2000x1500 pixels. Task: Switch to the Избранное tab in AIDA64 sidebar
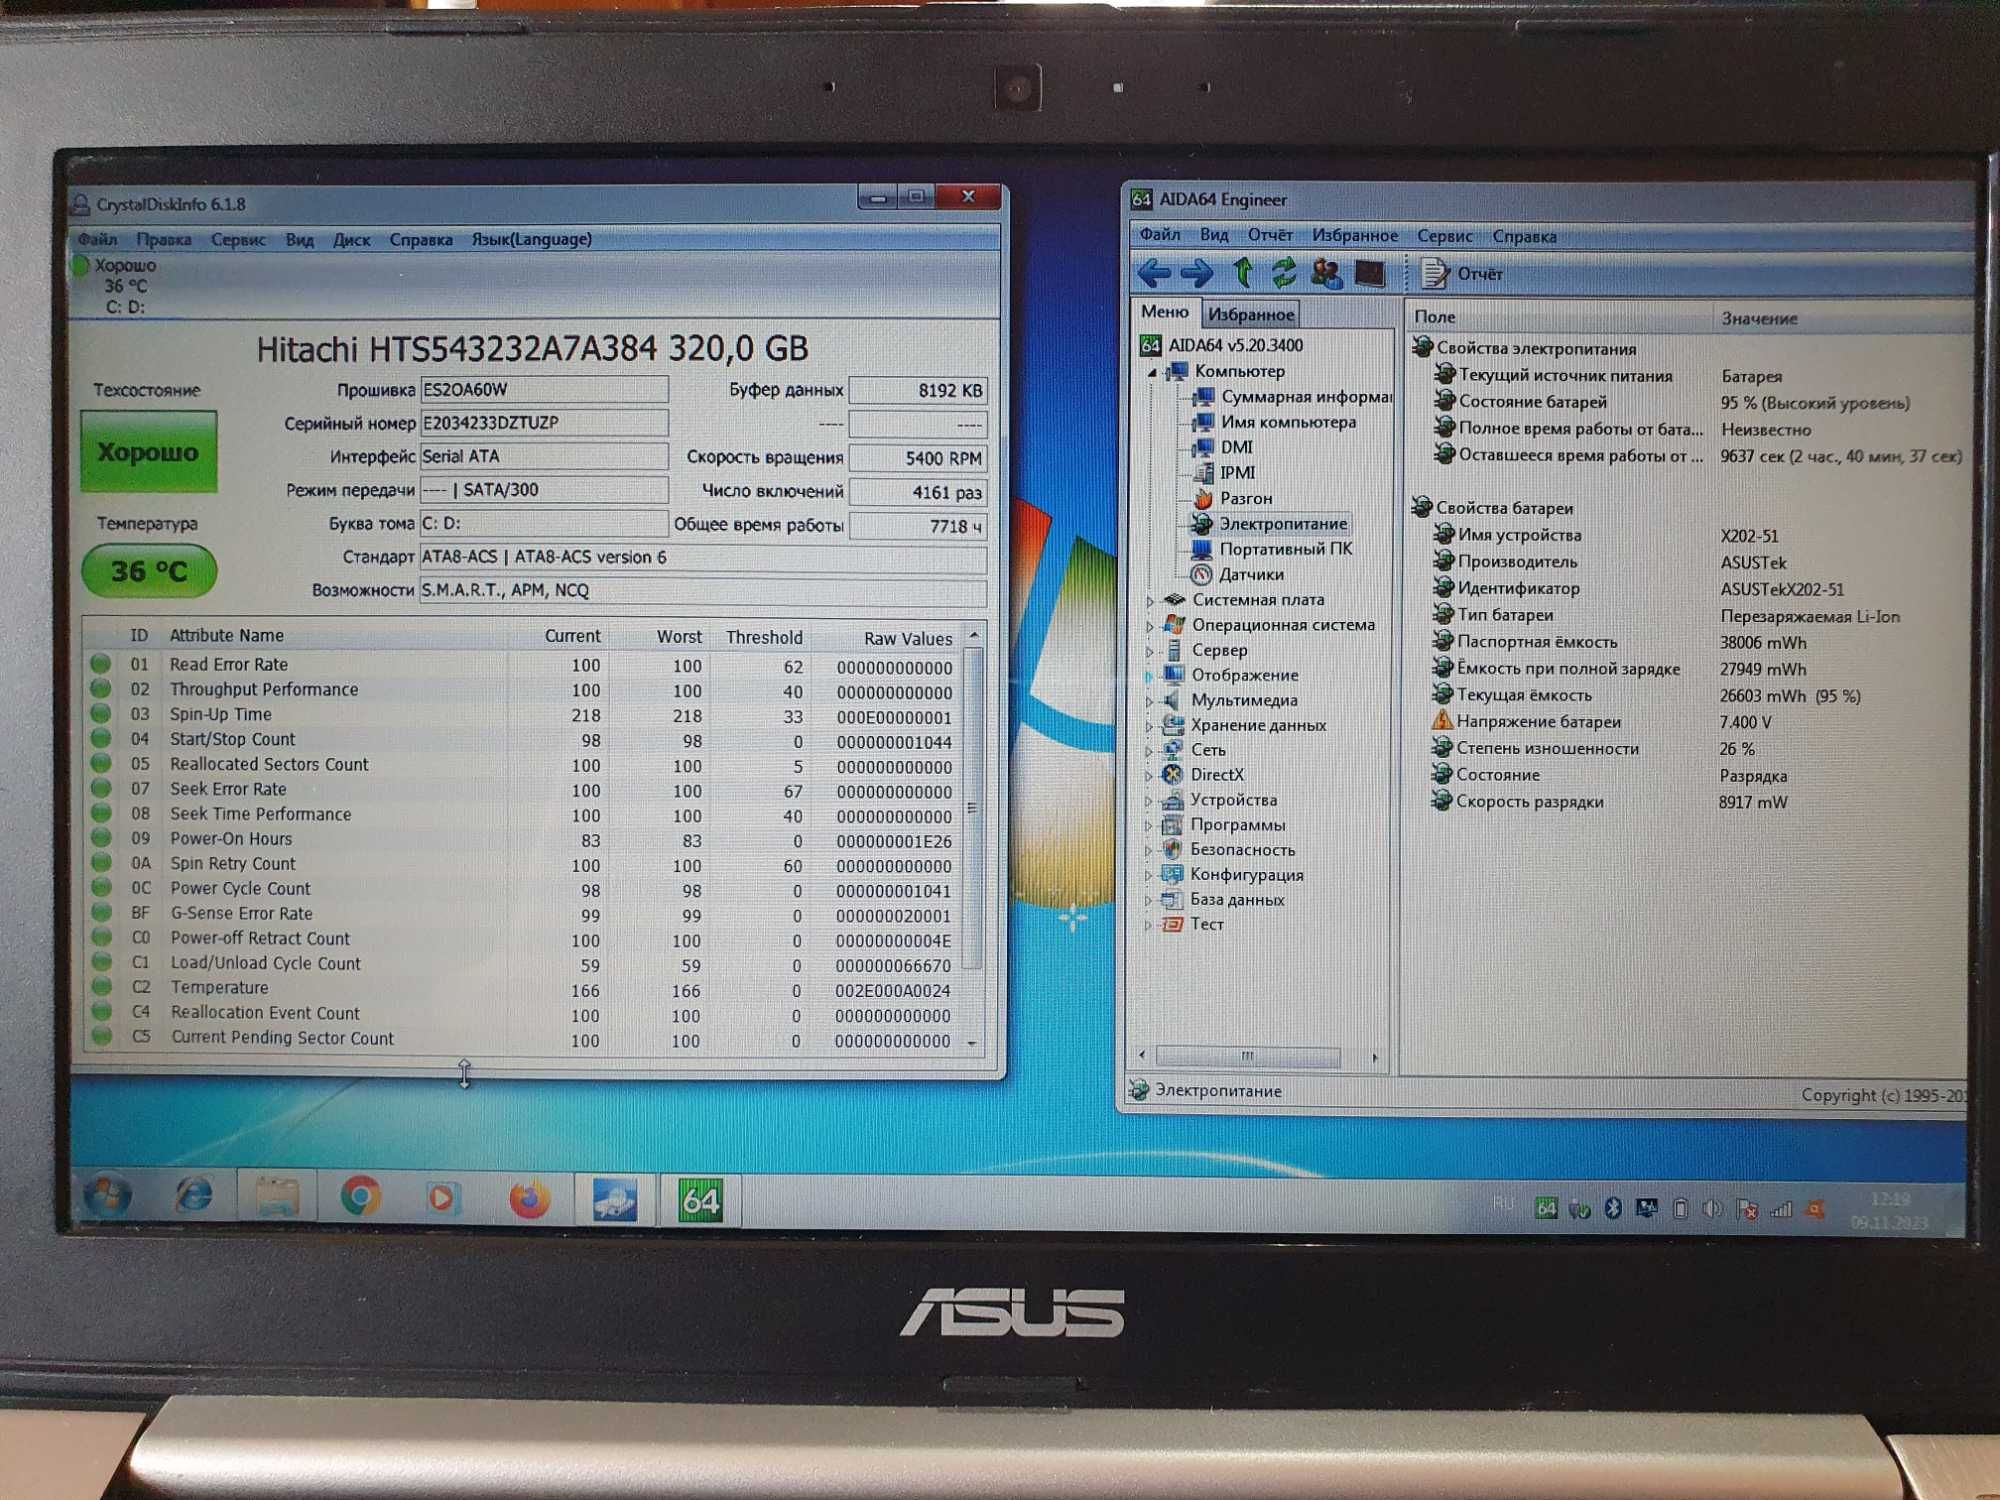coord(1250,314)
